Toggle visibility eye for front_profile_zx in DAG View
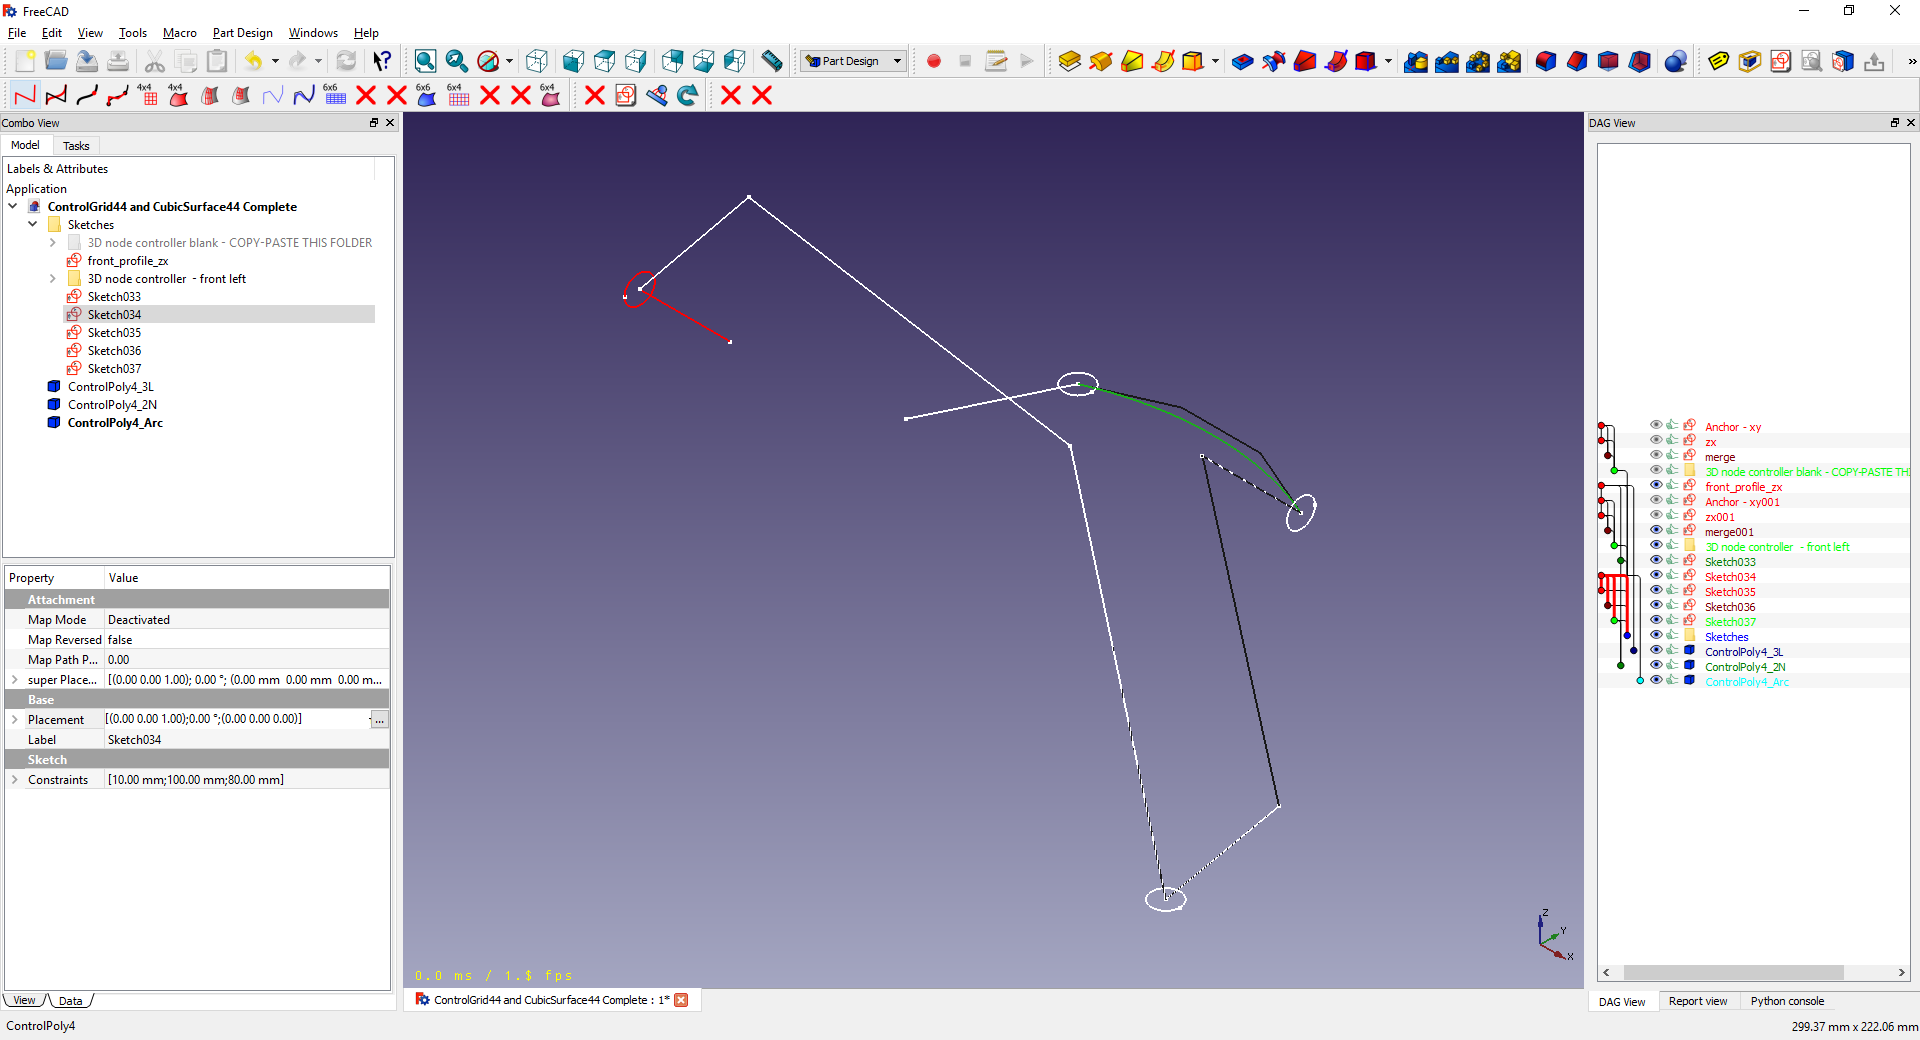The width and height of the screenshot is (1920, 1040). coord(1656,485)
